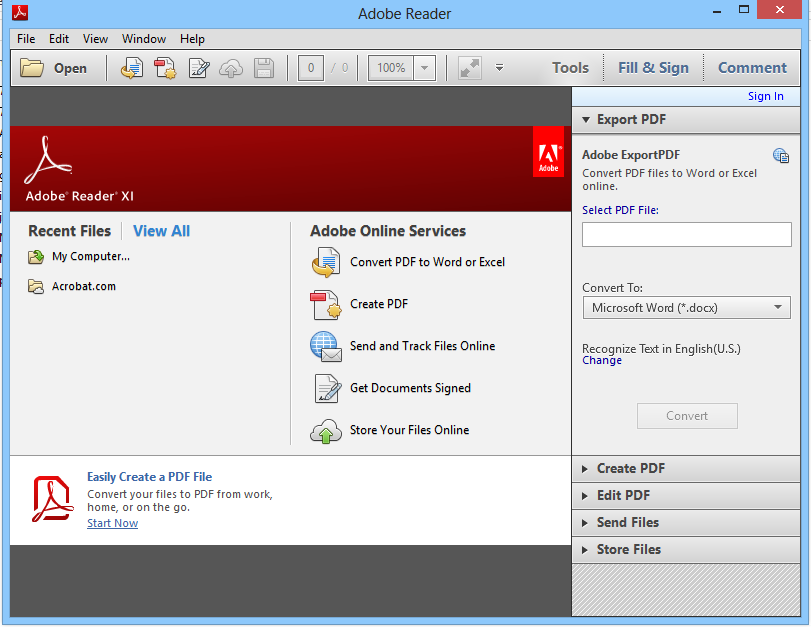Open the zoom level dropdown arrow

[x=425, y=68]
